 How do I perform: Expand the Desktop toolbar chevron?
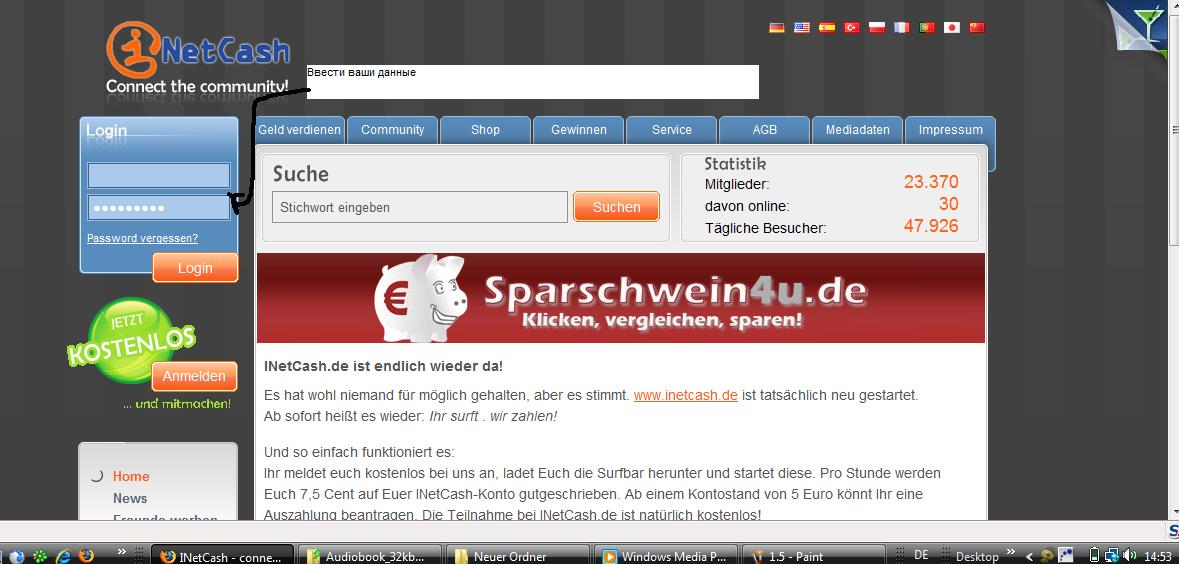[1011, 551]
